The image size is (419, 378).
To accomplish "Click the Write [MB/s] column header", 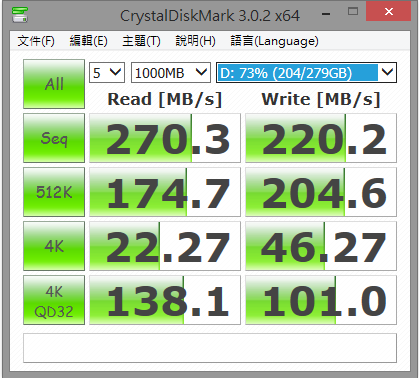I will (x=321, y=99).
